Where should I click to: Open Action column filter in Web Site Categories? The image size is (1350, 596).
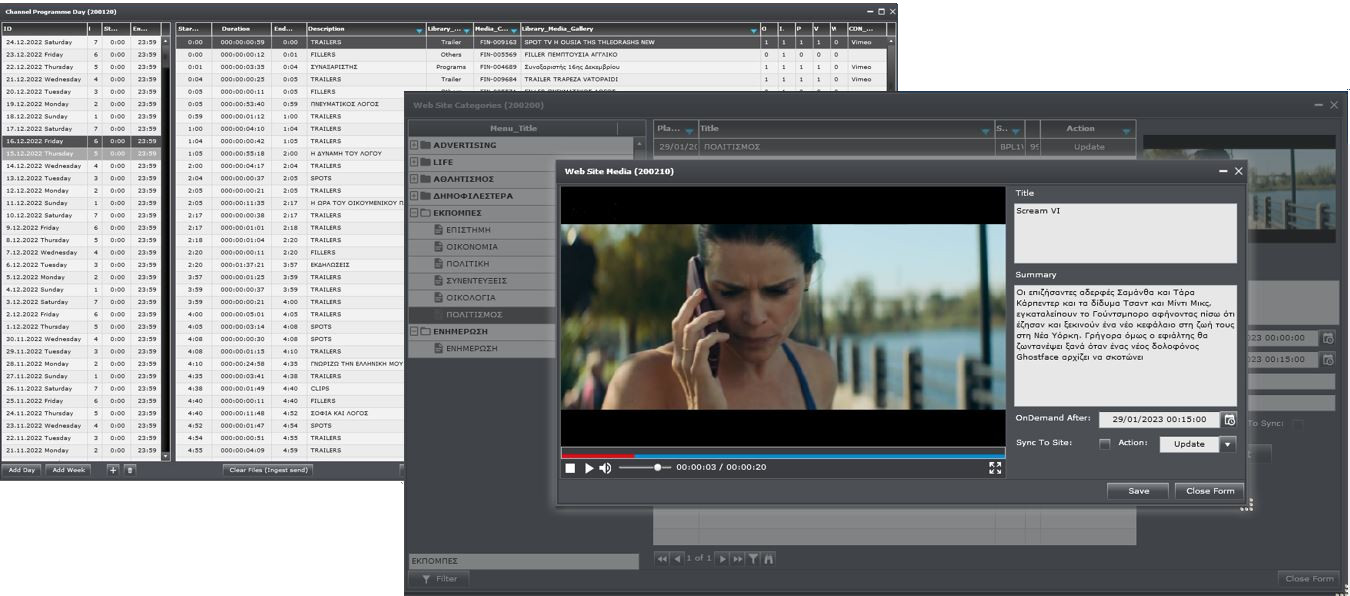point(1127,130)
